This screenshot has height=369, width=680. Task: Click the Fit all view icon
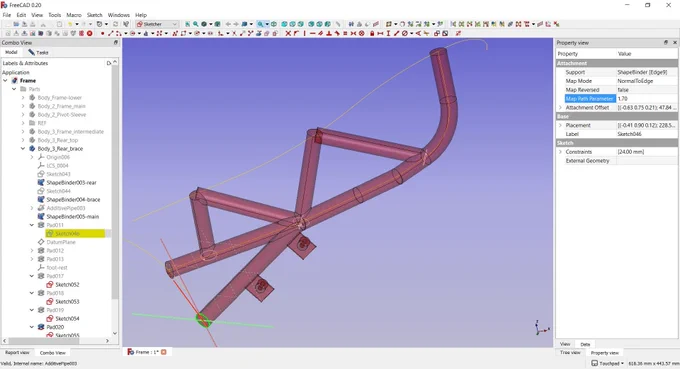point(187,24)
